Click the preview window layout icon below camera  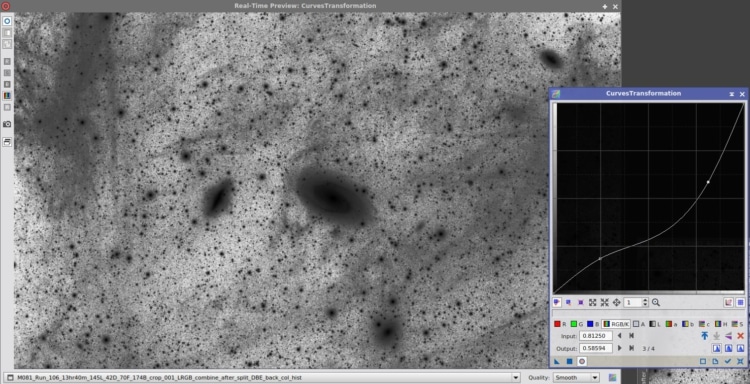[7, 142]
